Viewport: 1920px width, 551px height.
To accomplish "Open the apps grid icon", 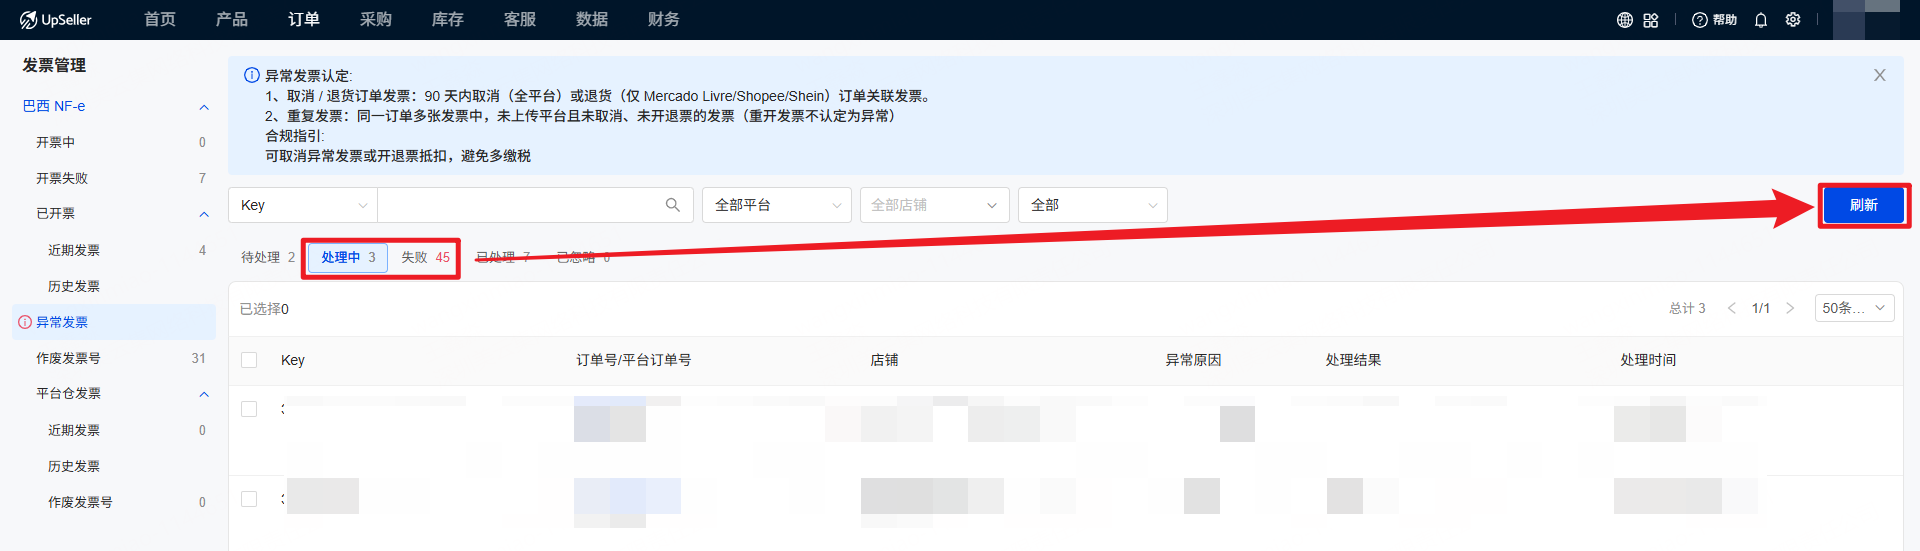I will click(1651, 20).
